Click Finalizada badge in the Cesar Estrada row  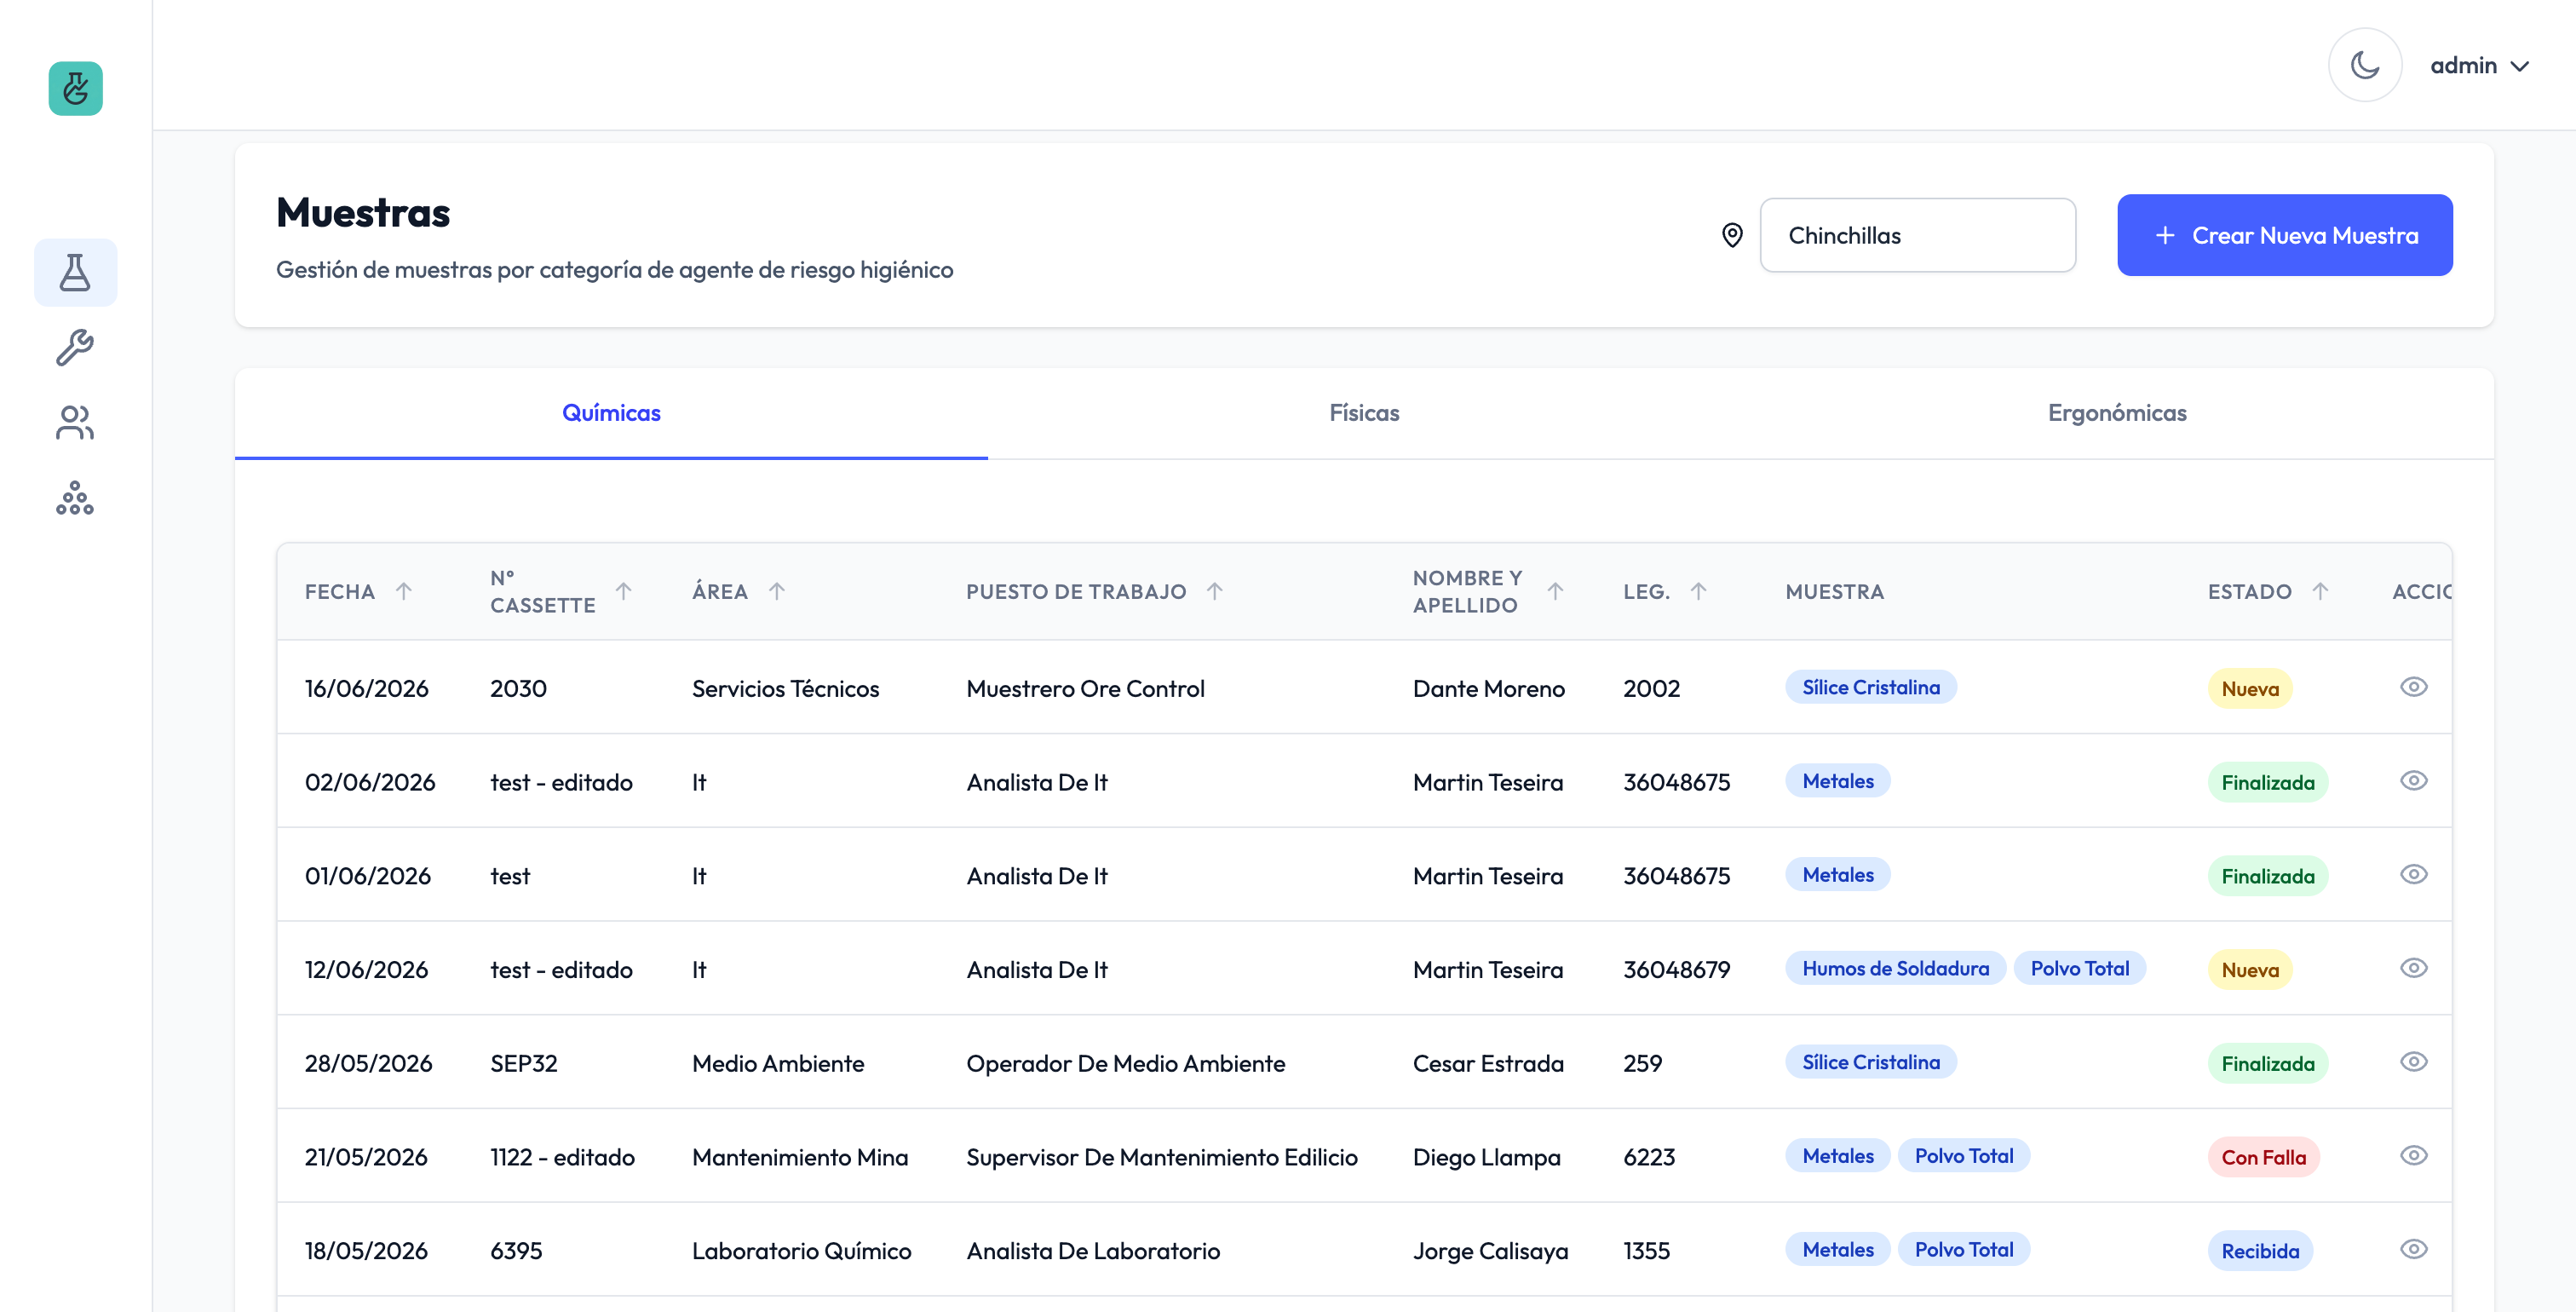pos(2268,1064)
